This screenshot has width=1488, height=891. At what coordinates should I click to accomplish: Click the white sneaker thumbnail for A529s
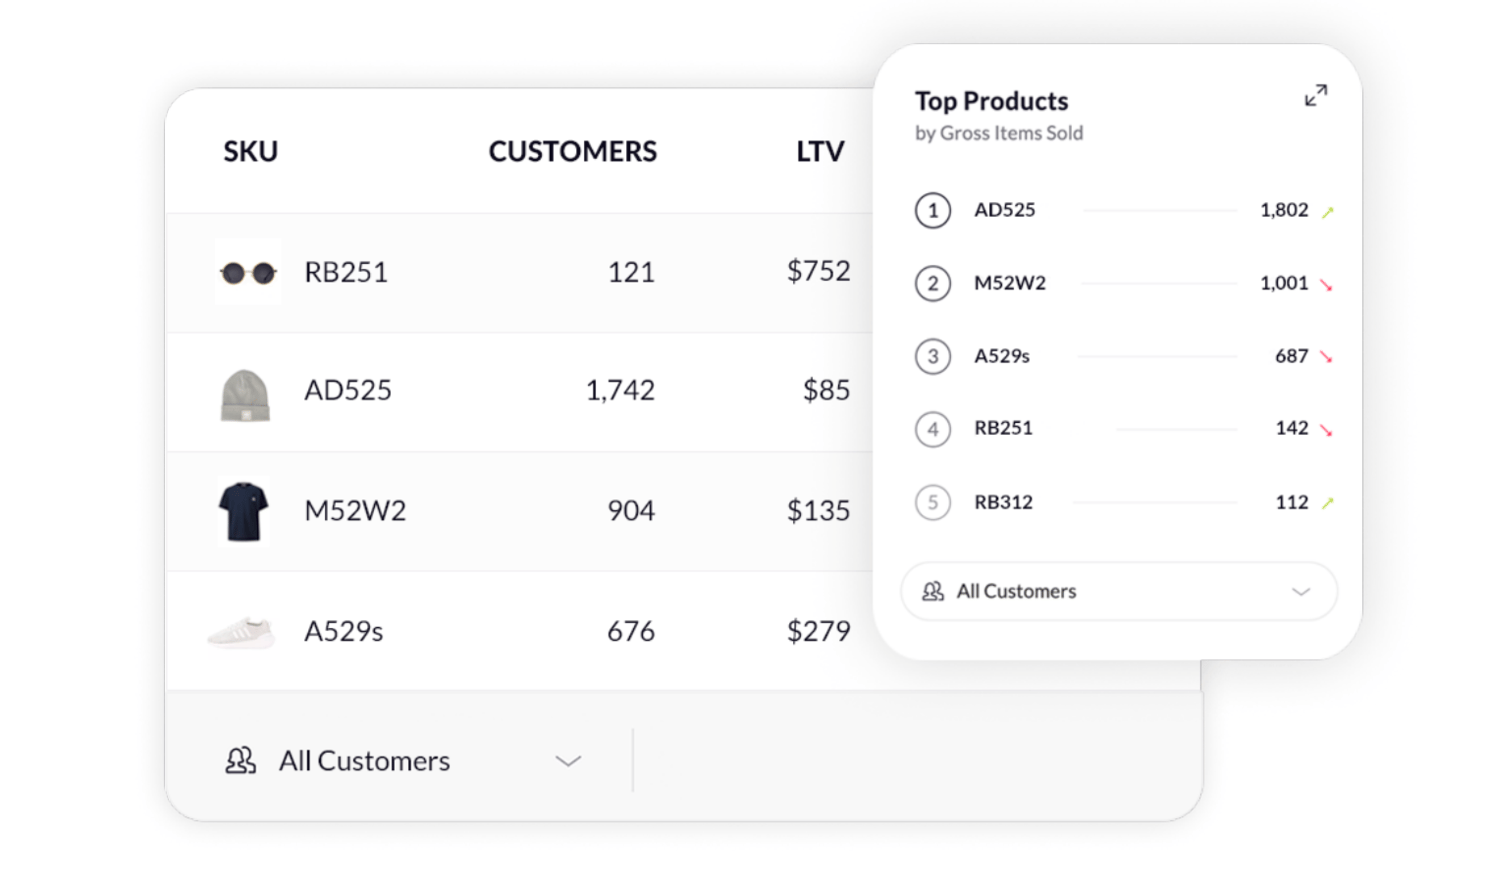point(242,632)
